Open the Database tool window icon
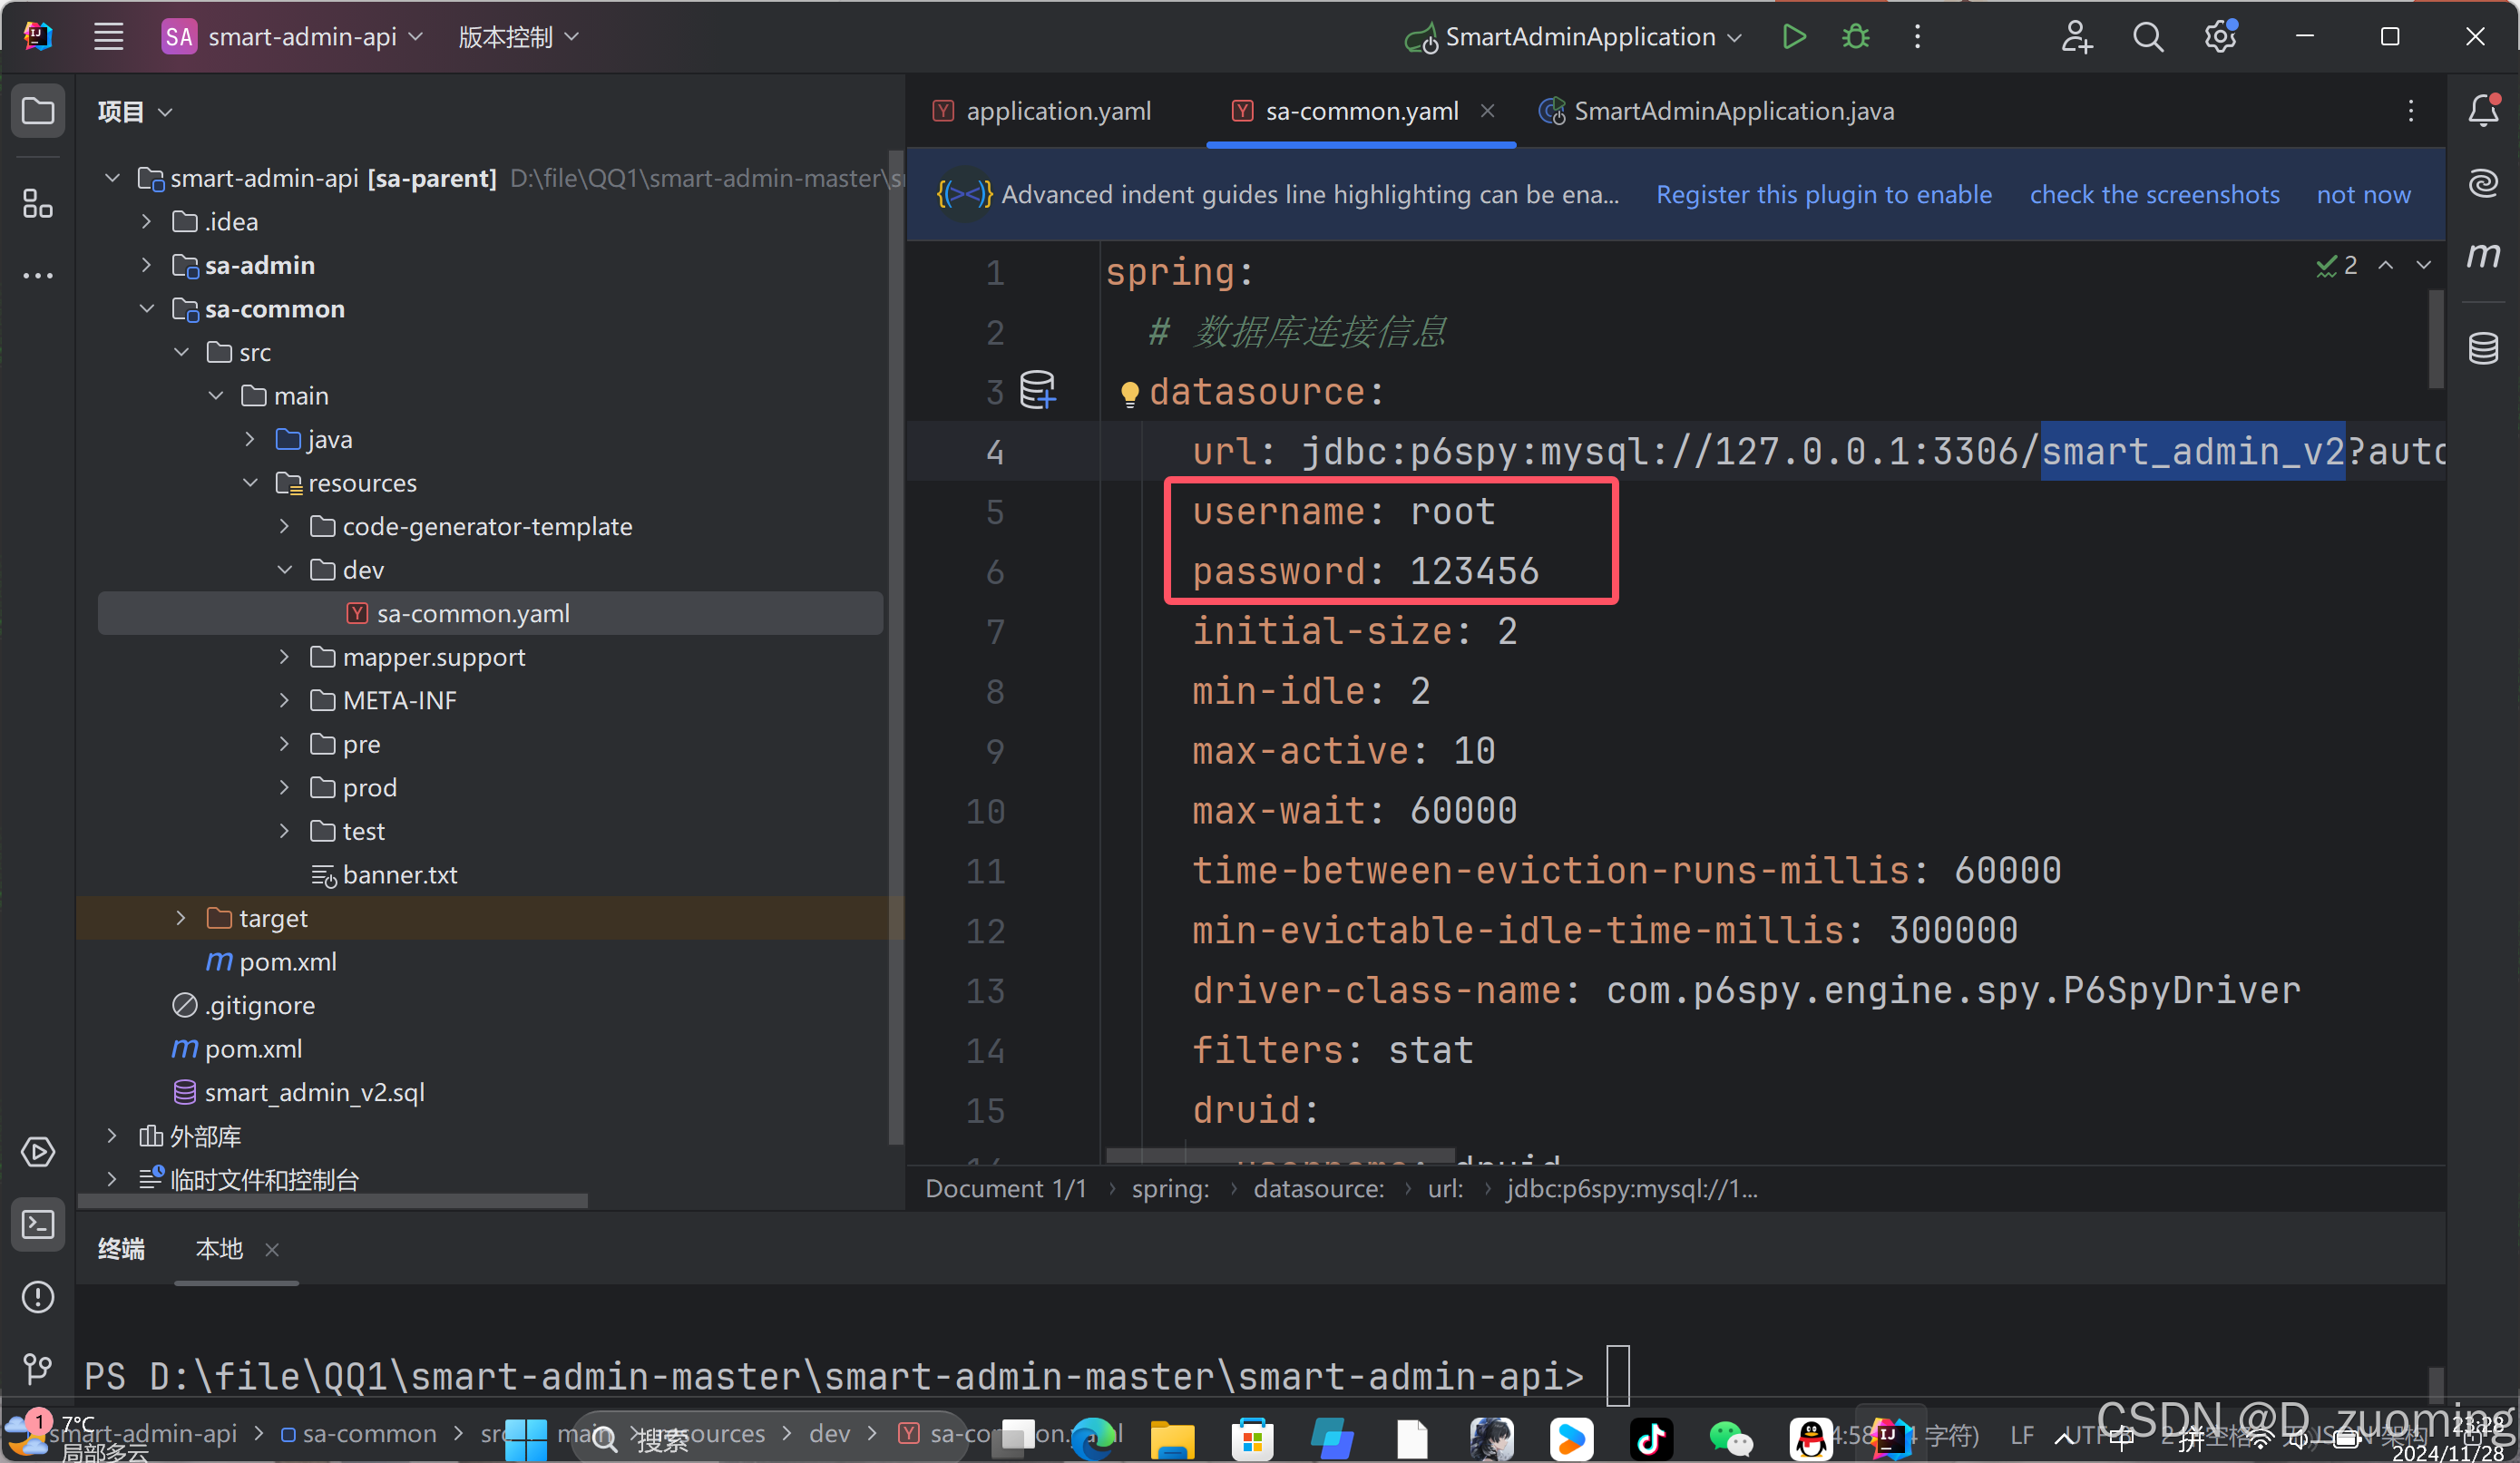This screenshot has width=2520, height=1463. 2483,349
